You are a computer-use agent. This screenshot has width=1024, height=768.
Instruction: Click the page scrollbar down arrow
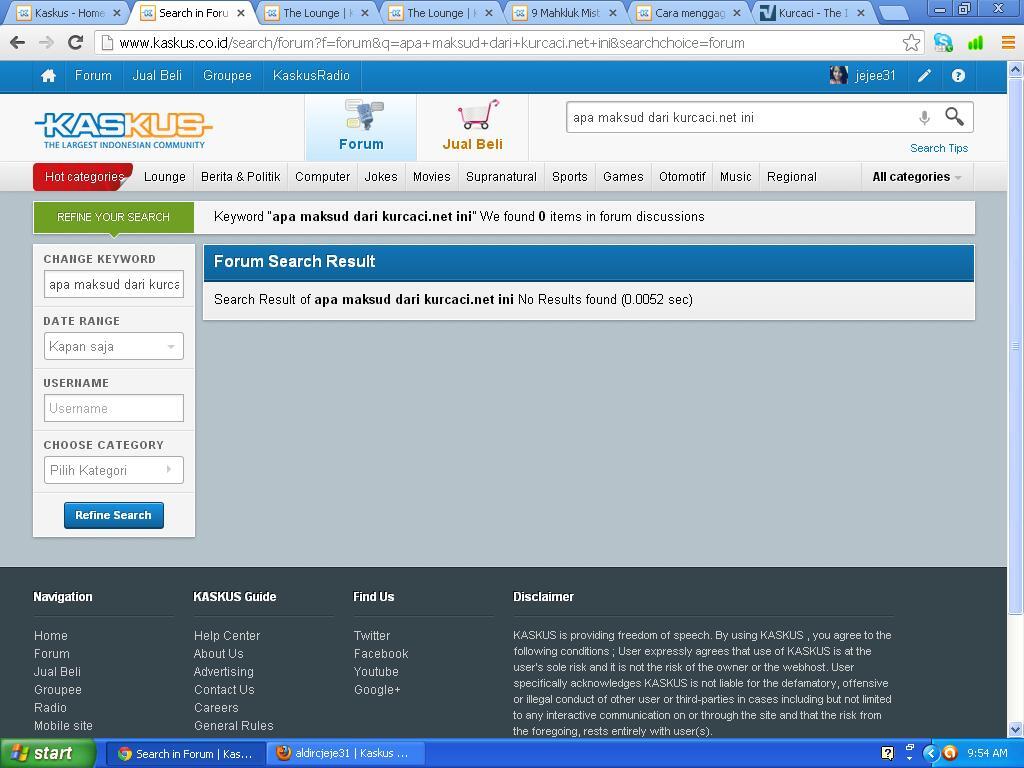pyautogui.click(x=1015, y=729)
